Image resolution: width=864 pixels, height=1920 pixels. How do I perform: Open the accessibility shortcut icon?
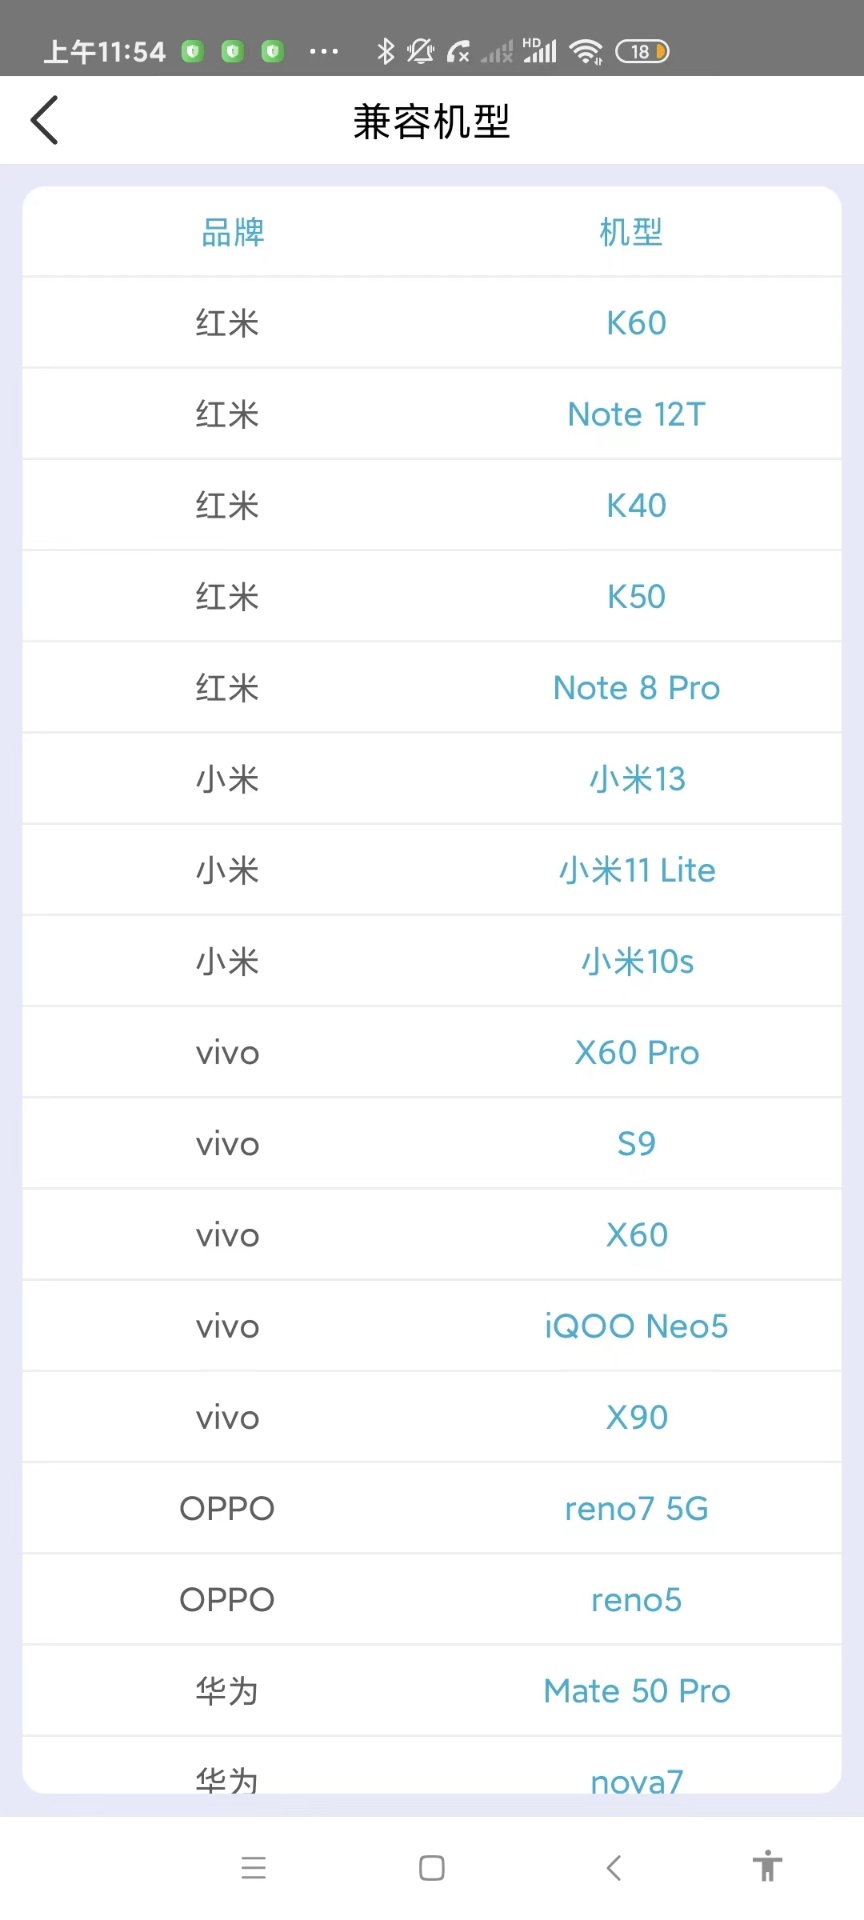point(767,1866)
